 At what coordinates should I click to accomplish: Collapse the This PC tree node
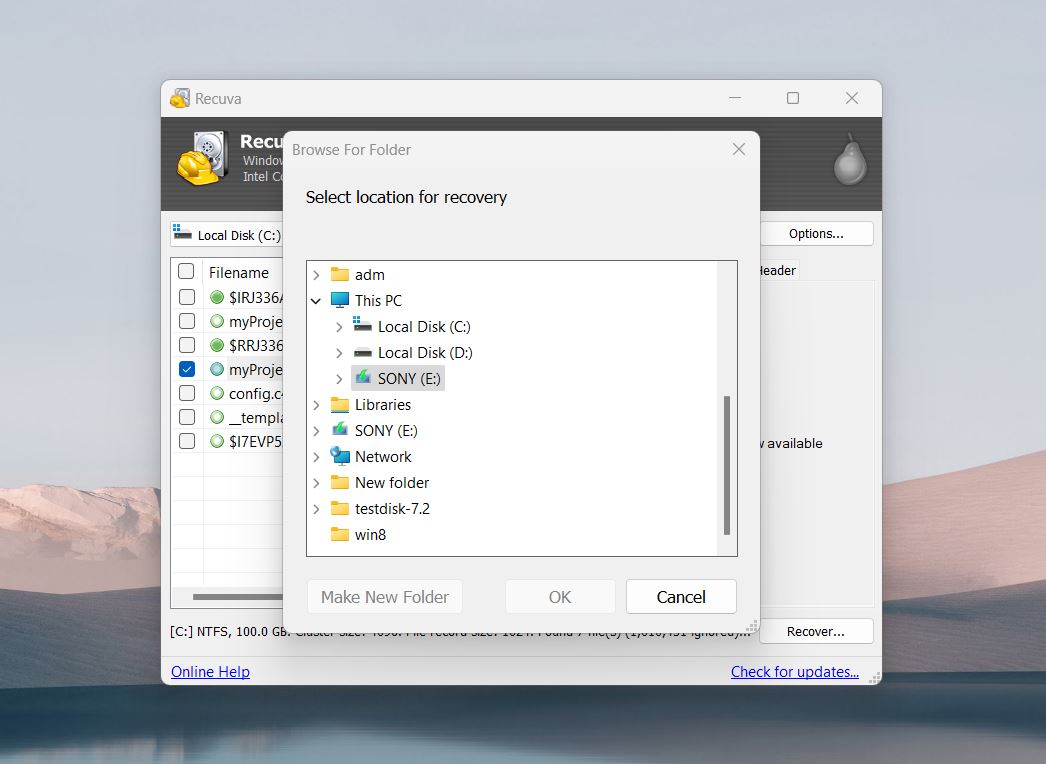[316, 300]
